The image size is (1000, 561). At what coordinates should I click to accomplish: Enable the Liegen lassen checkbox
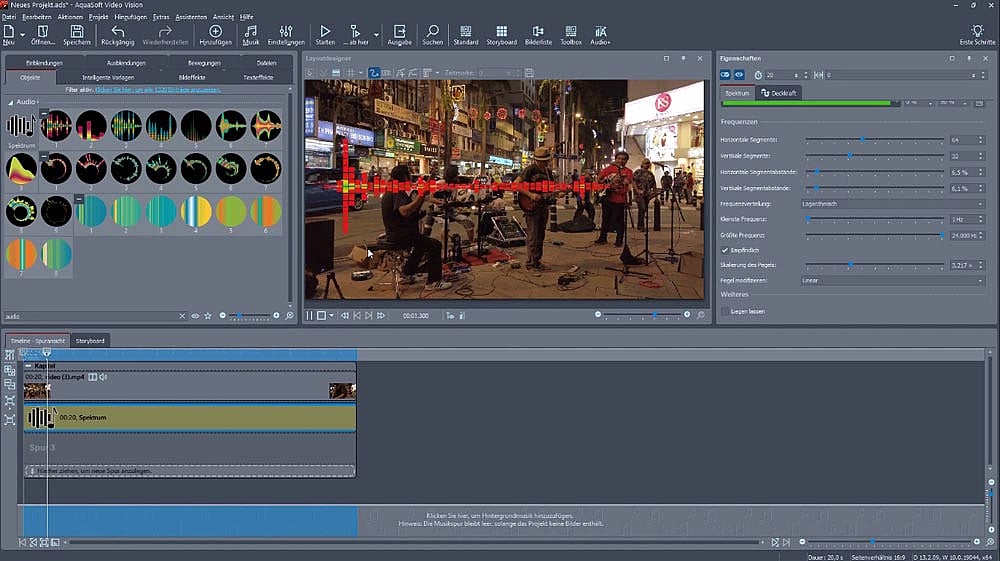coord(725,312)
